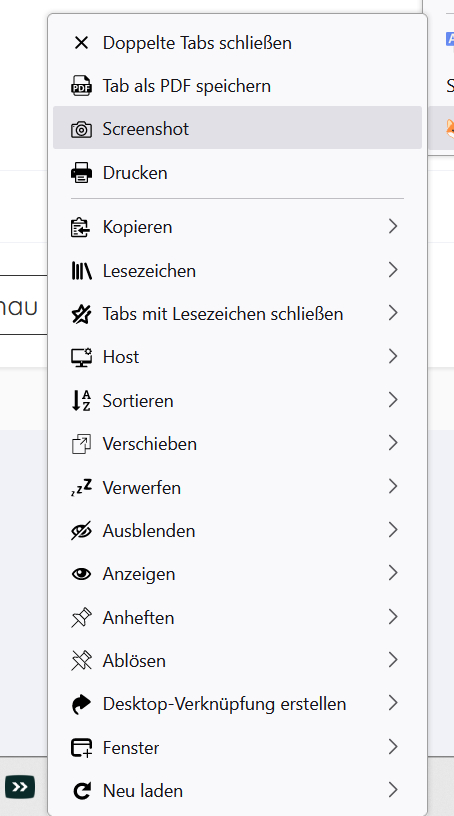This screenshot has height=816, width=454.
Task: Select the Fenster menu entry
Action: 237,748
